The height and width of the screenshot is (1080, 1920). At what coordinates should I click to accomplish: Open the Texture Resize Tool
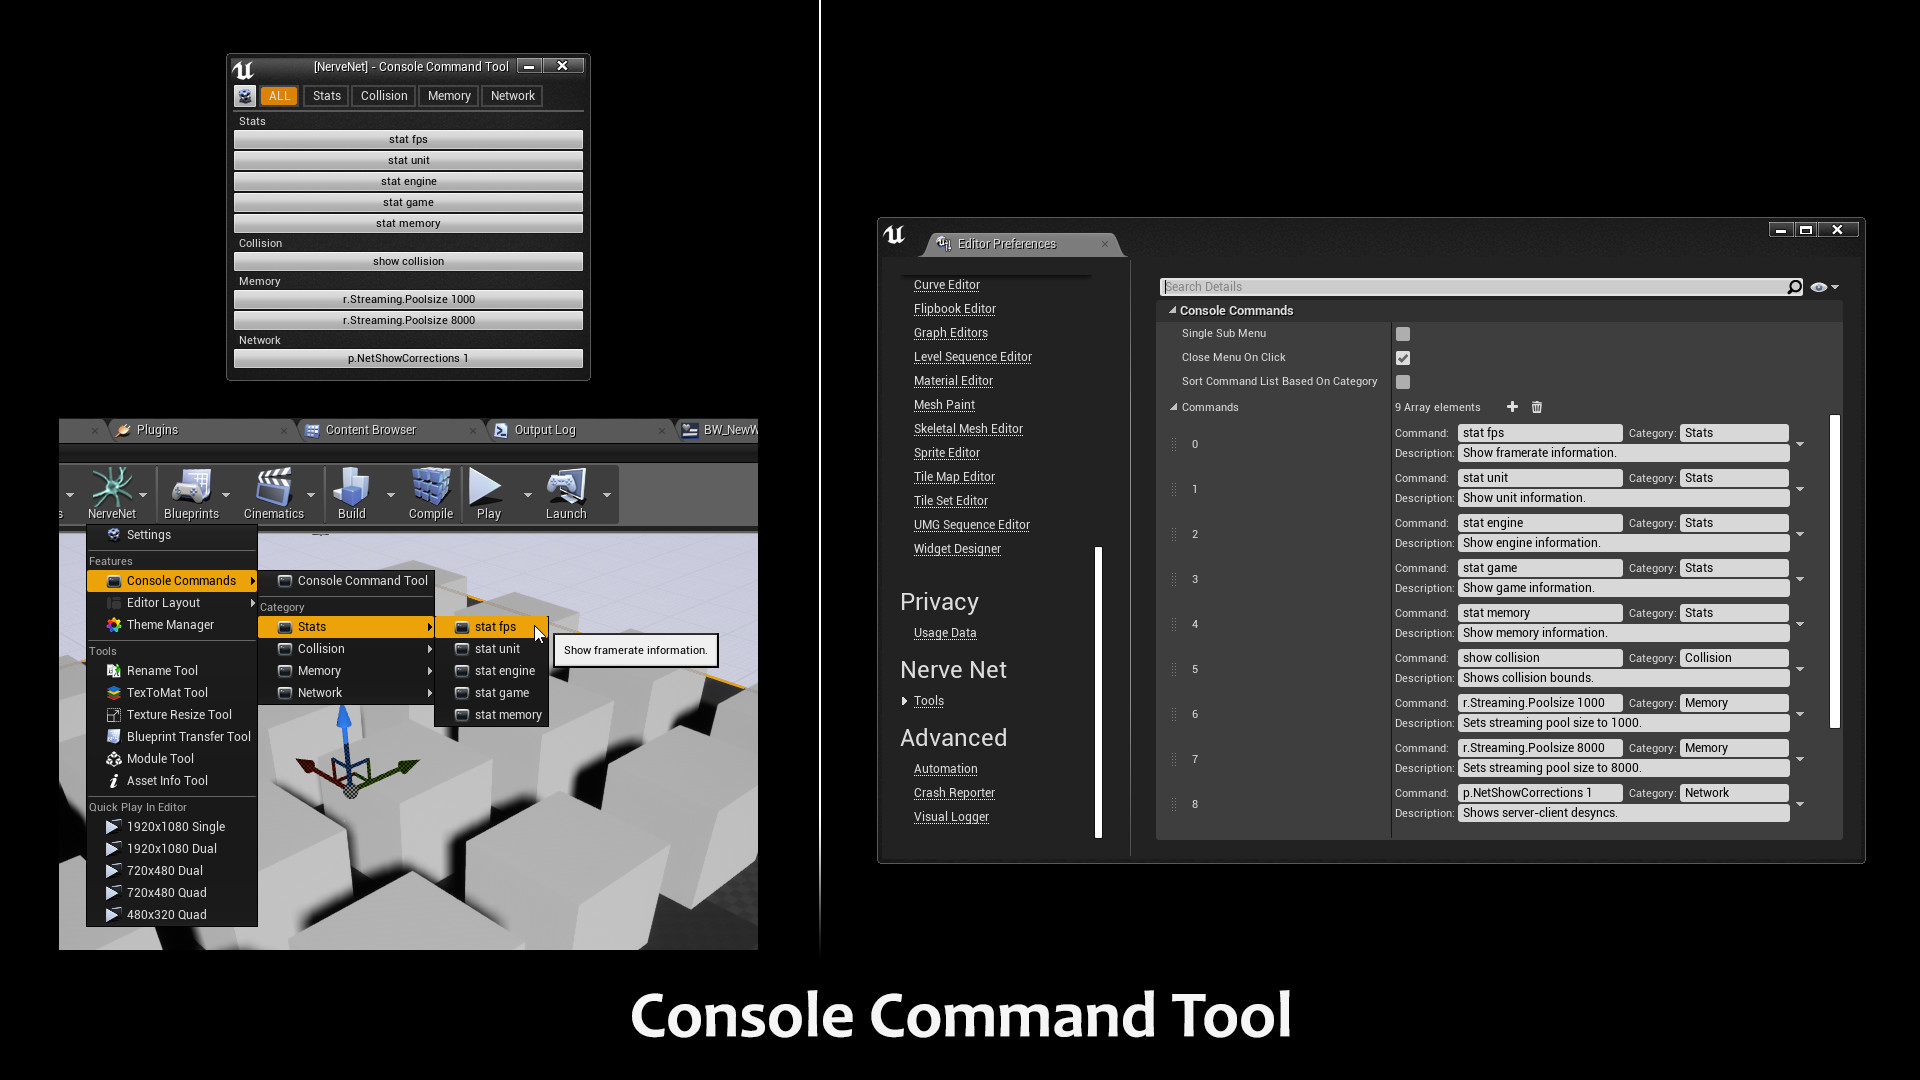(172, 715)
